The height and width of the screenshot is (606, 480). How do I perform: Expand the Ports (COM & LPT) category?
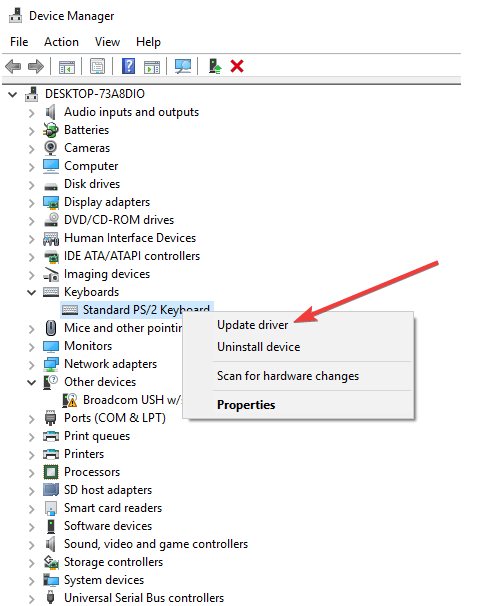click(x=32, y=419)
